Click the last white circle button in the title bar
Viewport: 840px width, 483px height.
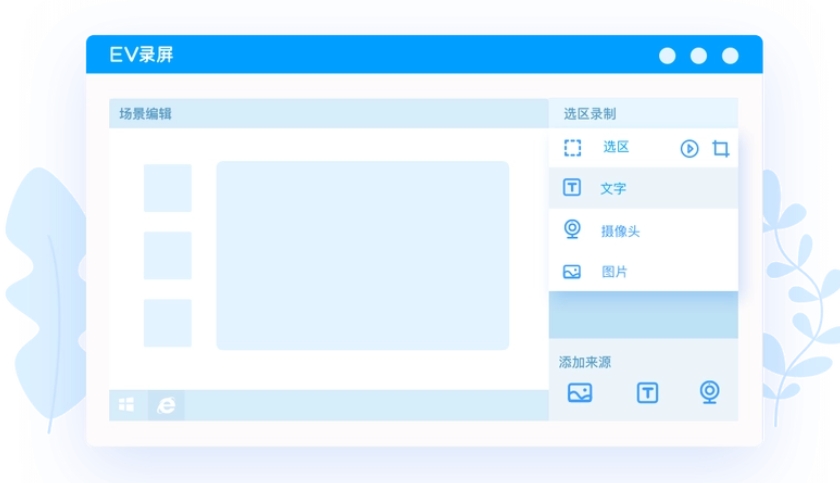[730, 56]
